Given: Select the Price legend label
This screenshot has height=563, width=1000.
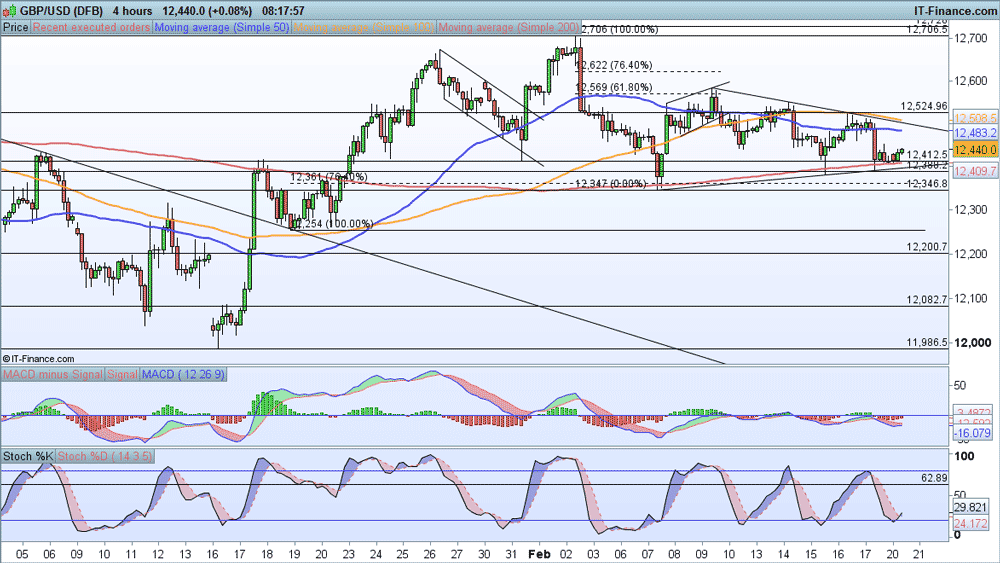Looking at the screenshot, I should point(15,27).
